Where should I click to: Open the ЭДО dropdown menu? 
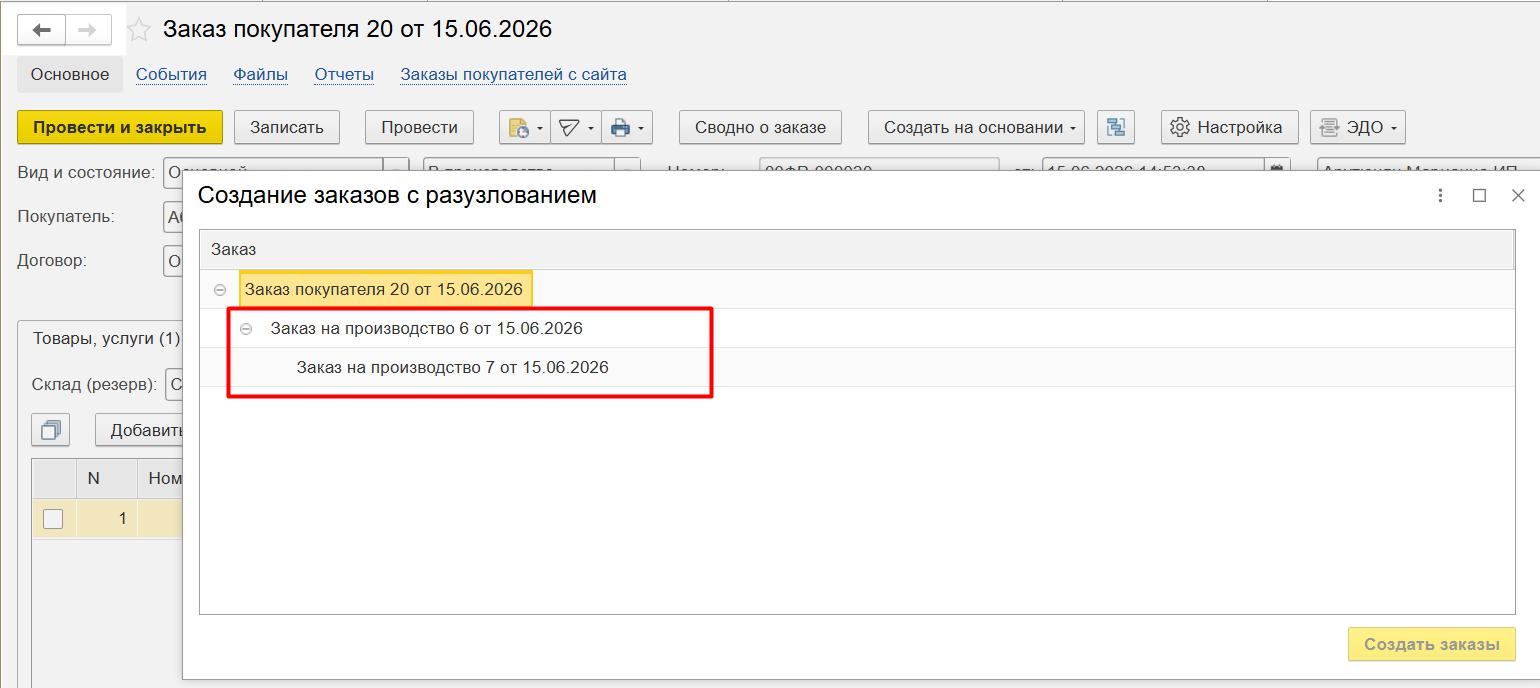pos(1358,128)
